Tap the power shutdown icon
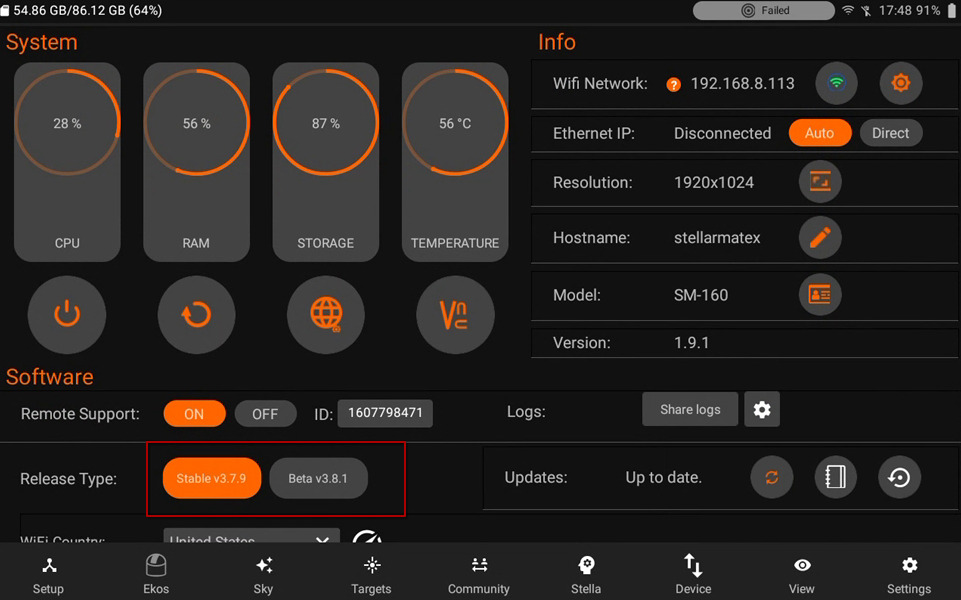This screenshot has height=600, width=961. [67, 314]
